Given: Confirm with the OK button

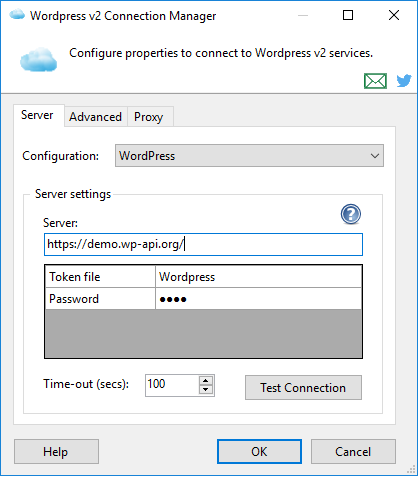Looking at the screenshot, I should 259,452.
